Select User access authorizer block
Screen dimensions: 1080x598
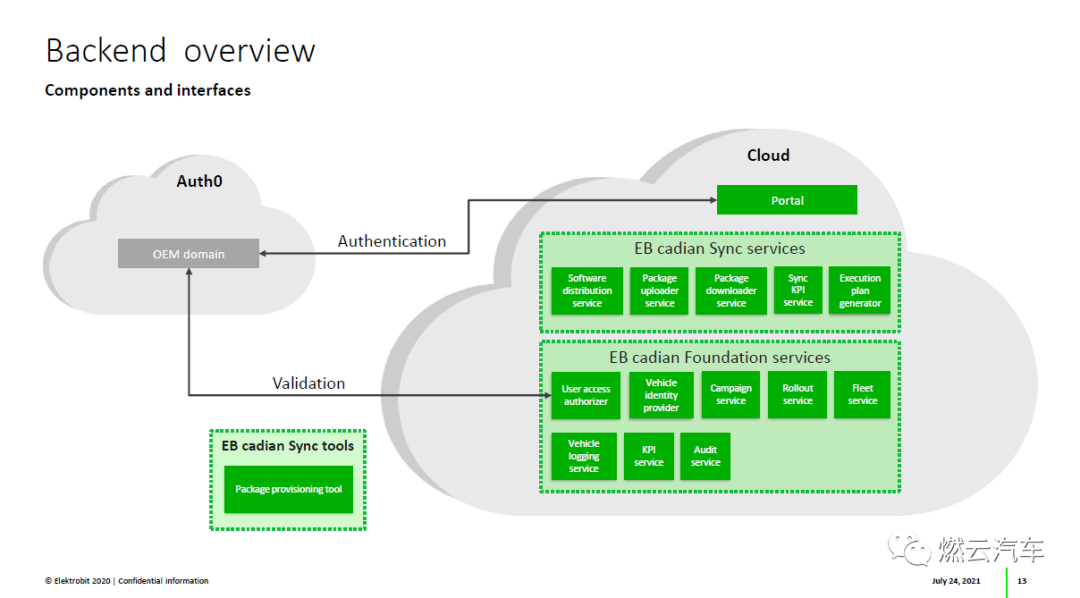pyautogui.click(x=585, y=395)
